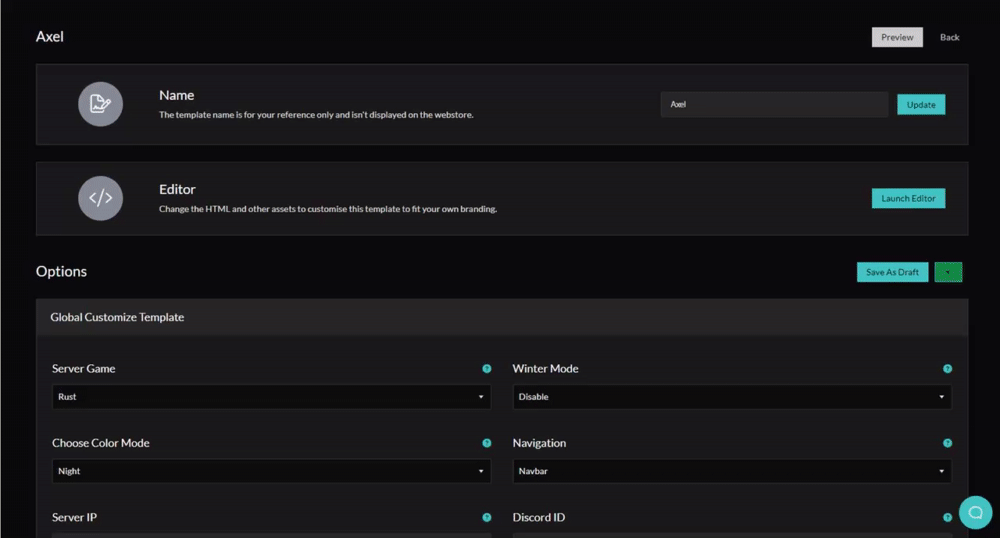Open the chat support bubble
Screen dimensions: 1000x538
tap(975, 512)
